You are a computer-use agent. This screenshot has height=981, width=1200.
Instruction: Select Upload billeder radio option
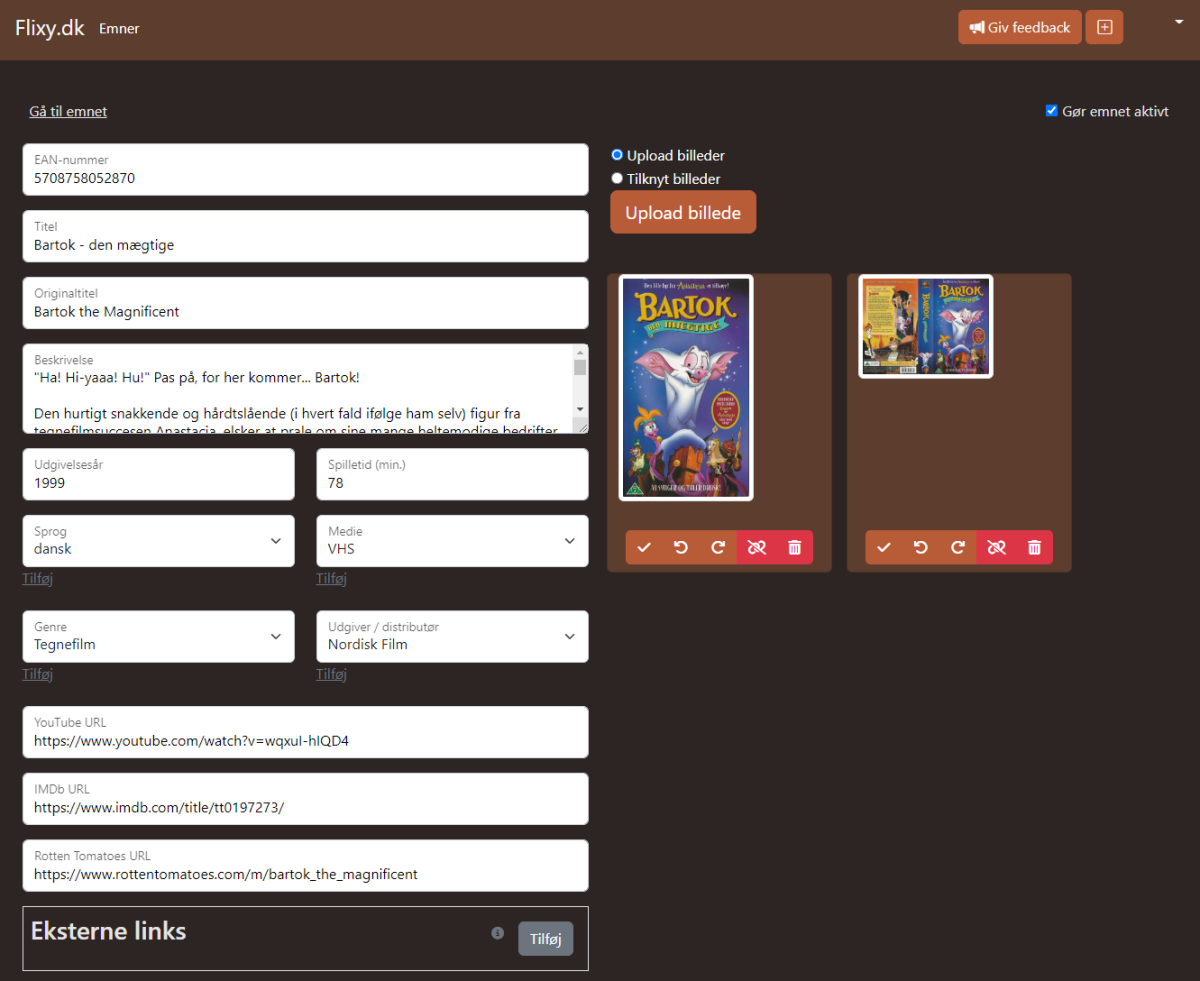(617, 155)
